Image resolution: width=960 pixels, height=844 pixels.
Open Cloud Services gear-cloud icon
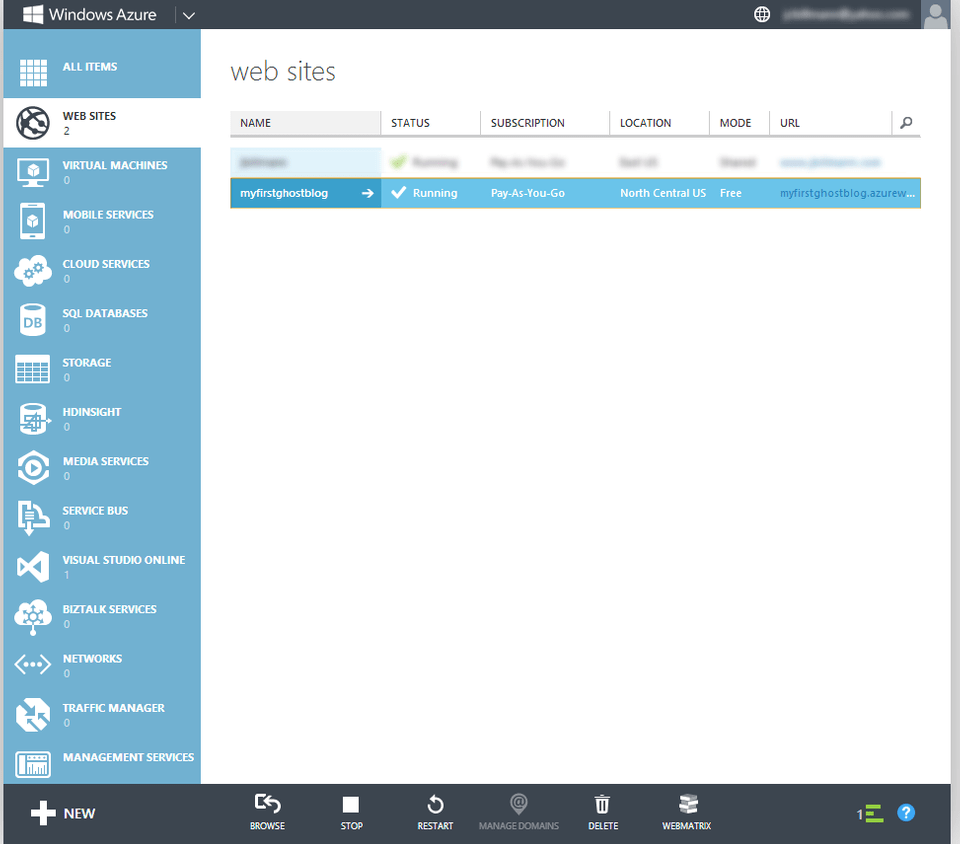(x=33, y=271)
